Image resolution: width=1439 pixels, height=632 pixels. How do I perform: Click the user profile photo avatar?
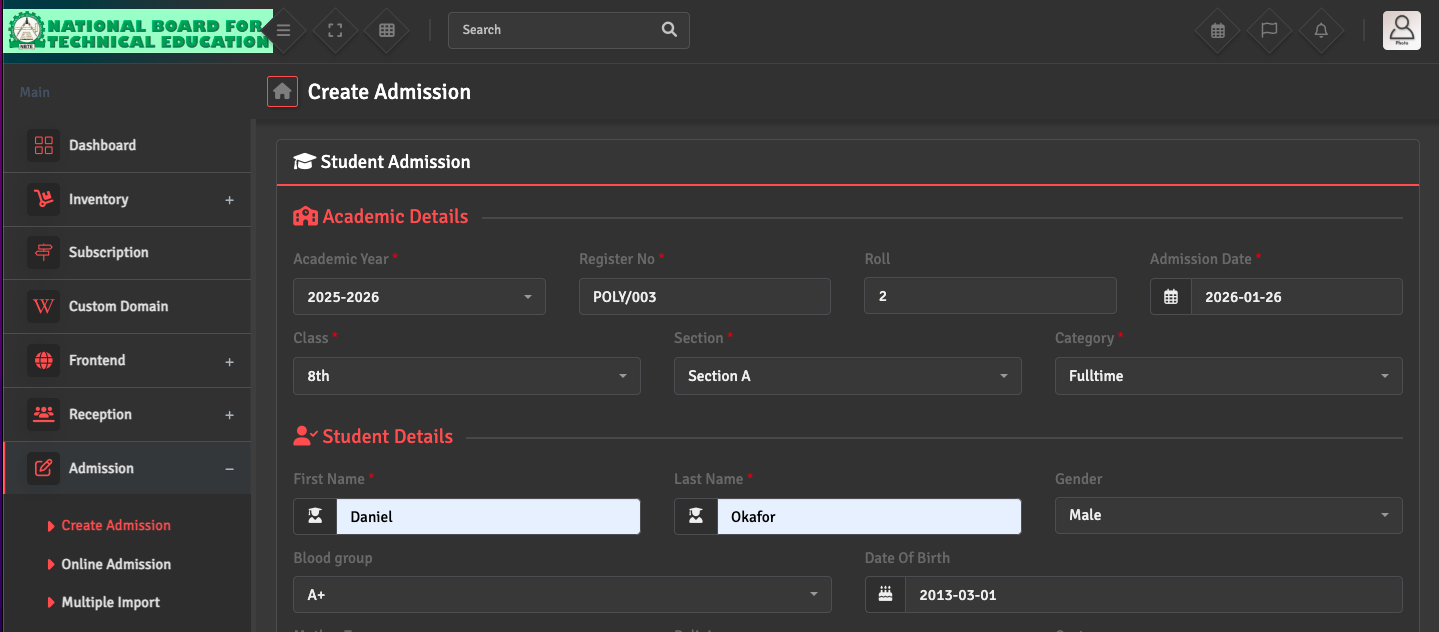tap(1401, 30)
